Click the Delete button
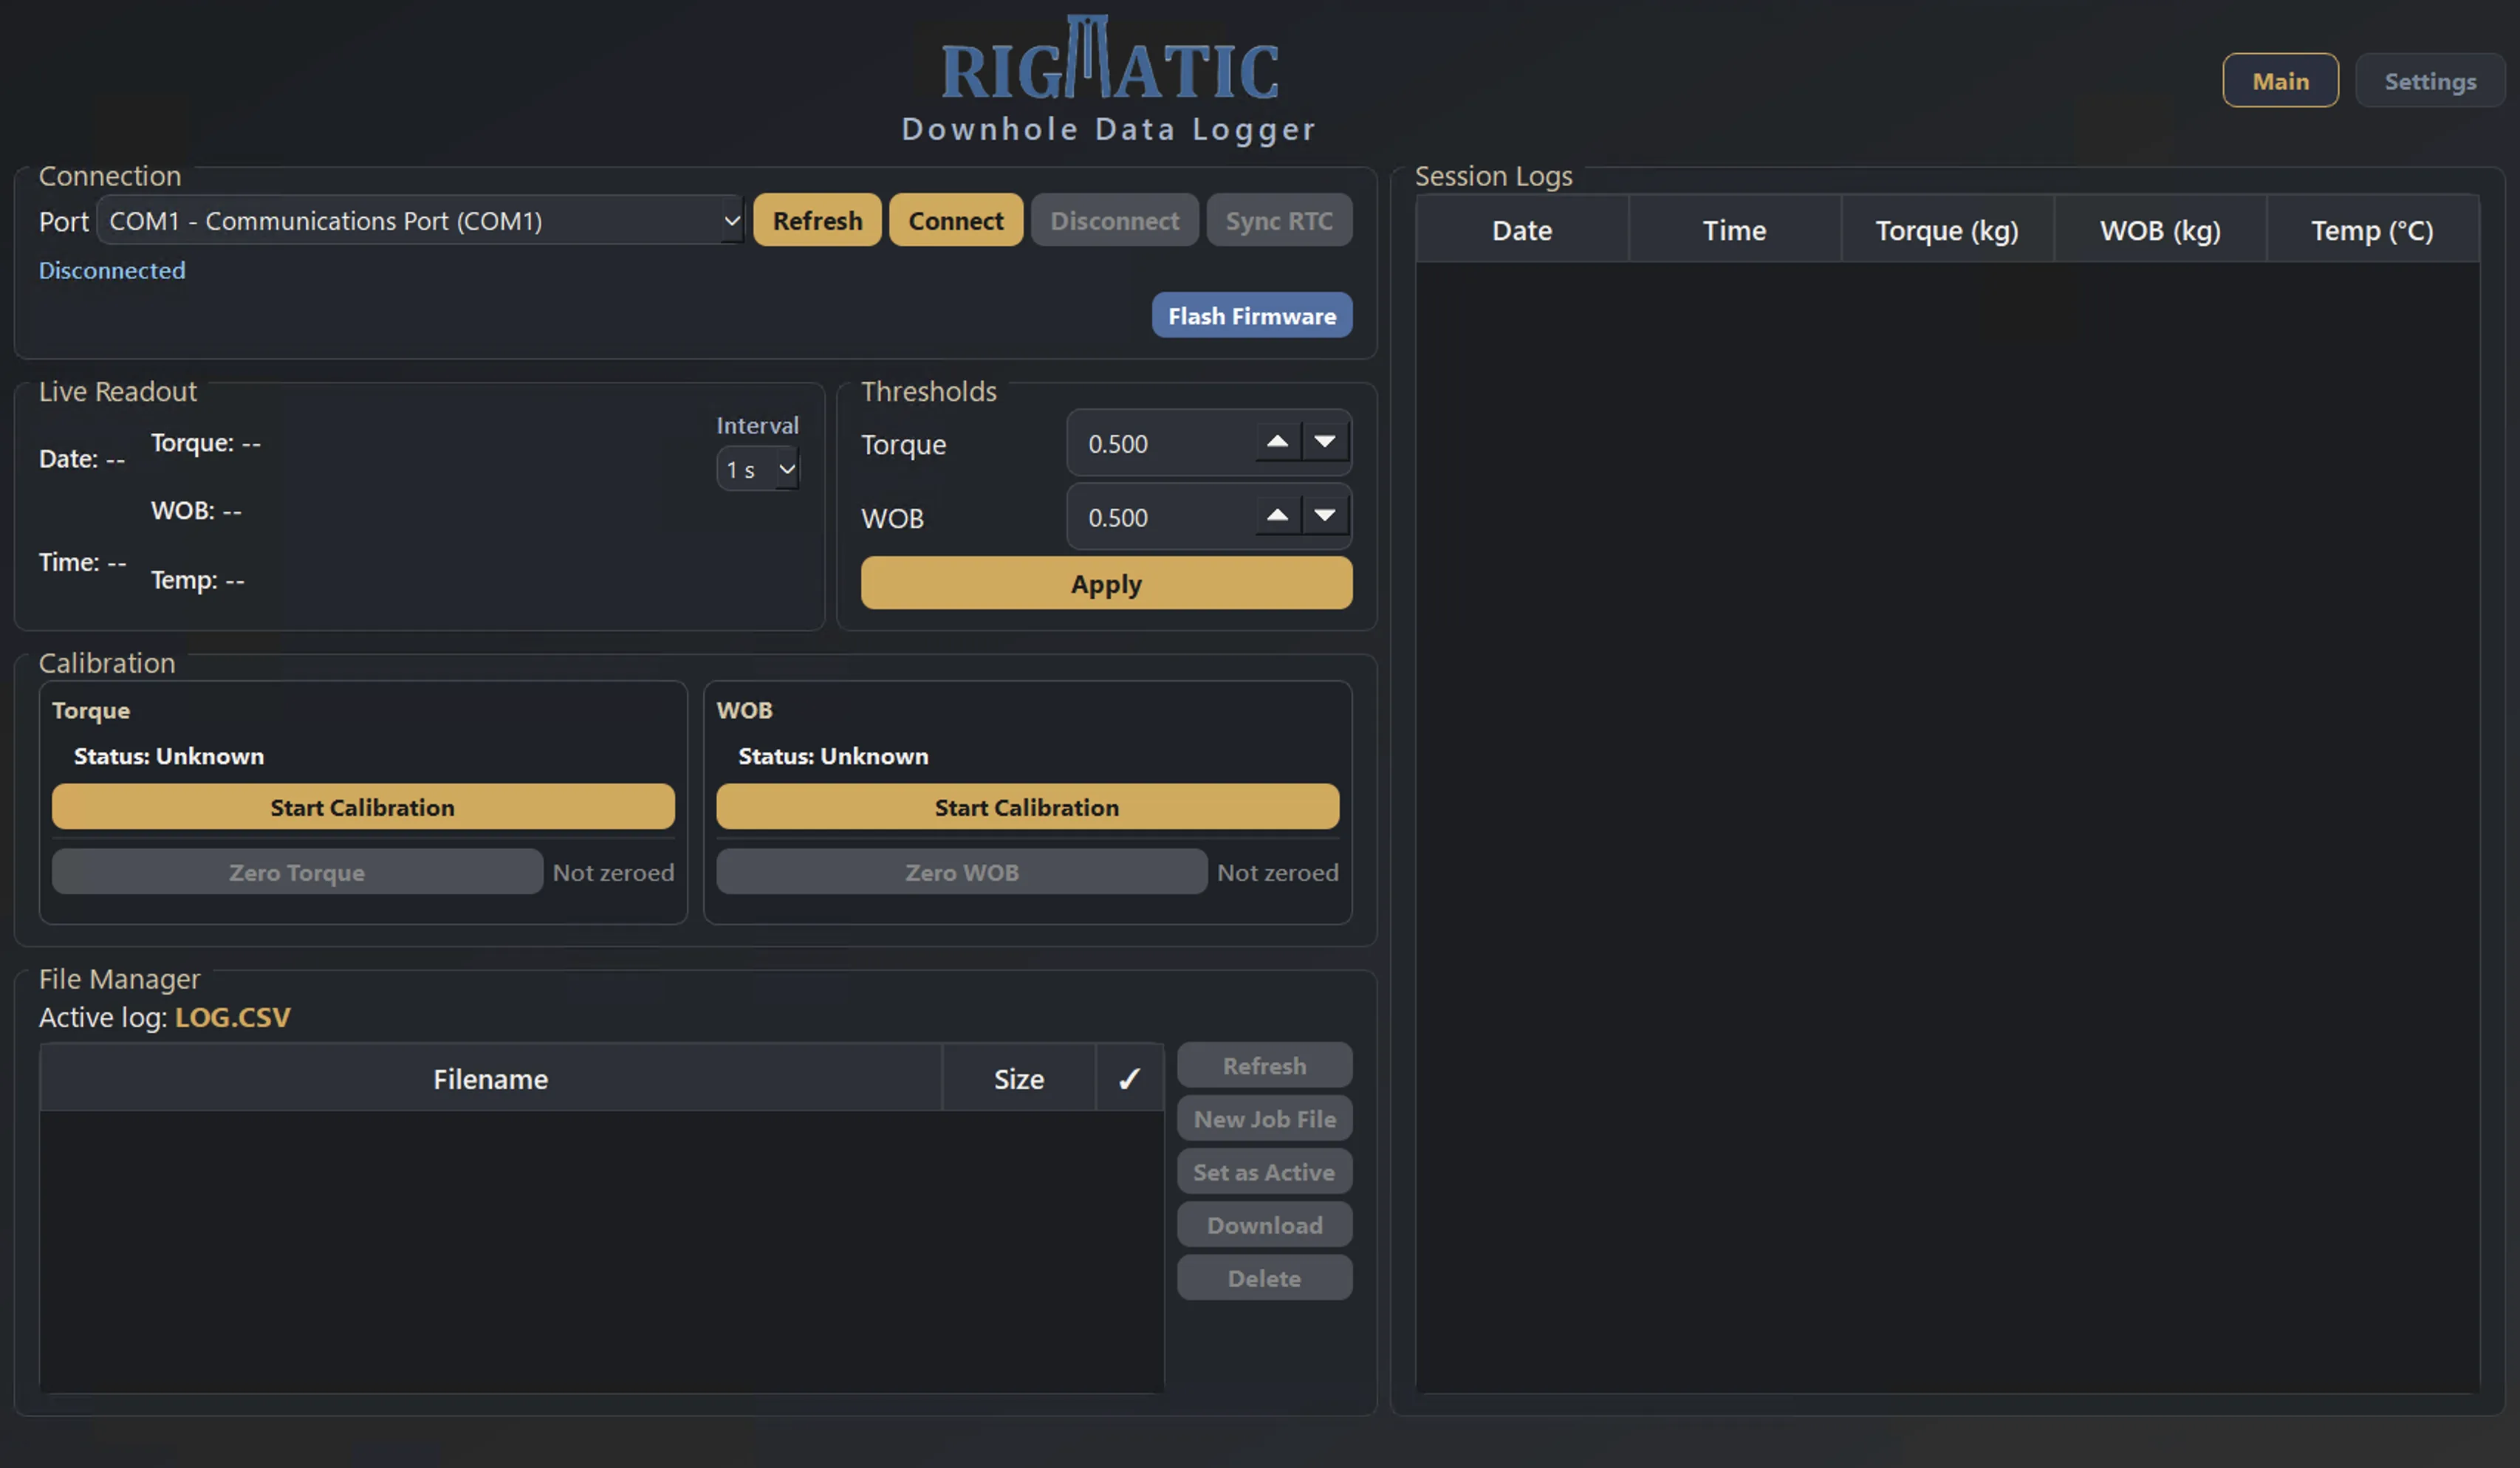 click(x=1264, y=1278)
